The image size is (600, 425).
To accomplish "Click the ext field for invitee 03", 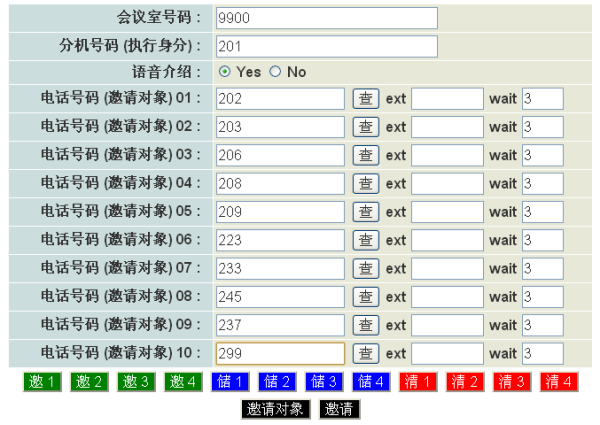I will (446, 156).
